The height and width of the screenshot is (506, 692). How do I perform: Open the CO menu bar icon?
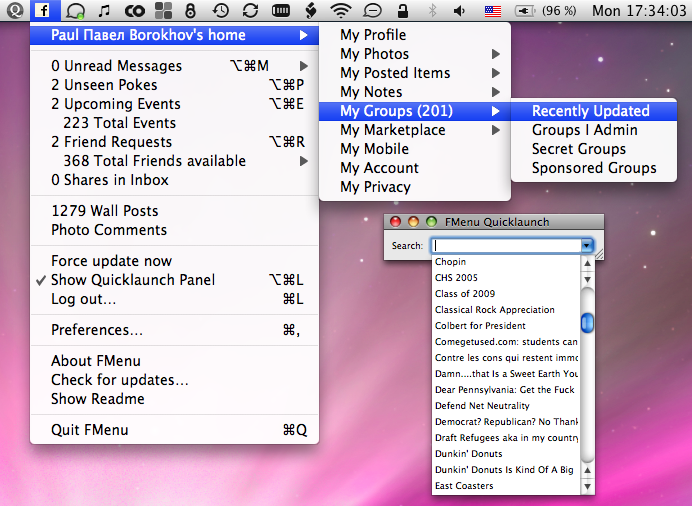134,11
